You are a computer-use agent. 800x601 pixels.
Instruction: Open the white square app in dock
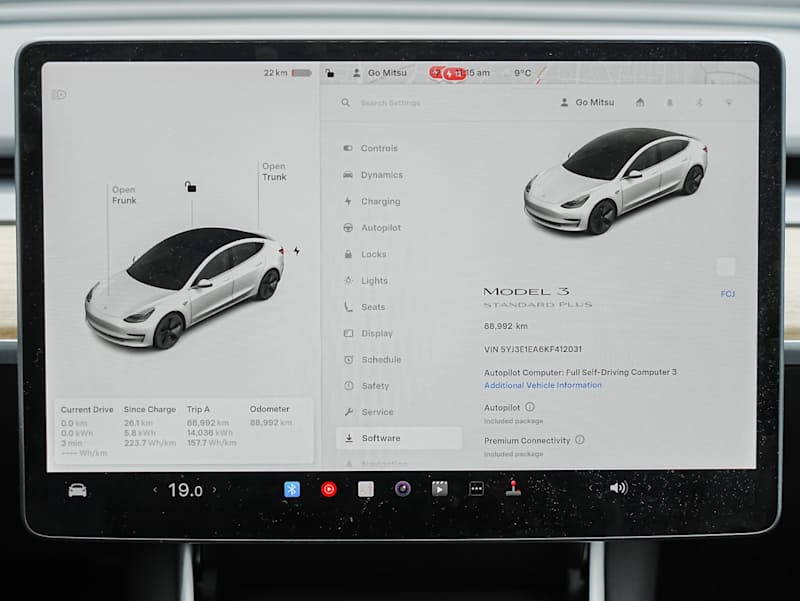366,489
